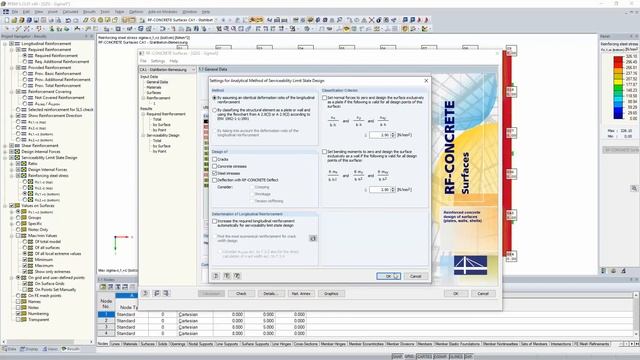This screenshot has width=640, height=360.
Task: Collapse Serviceability Design node in module tree
Action: [x=143, y=135]
